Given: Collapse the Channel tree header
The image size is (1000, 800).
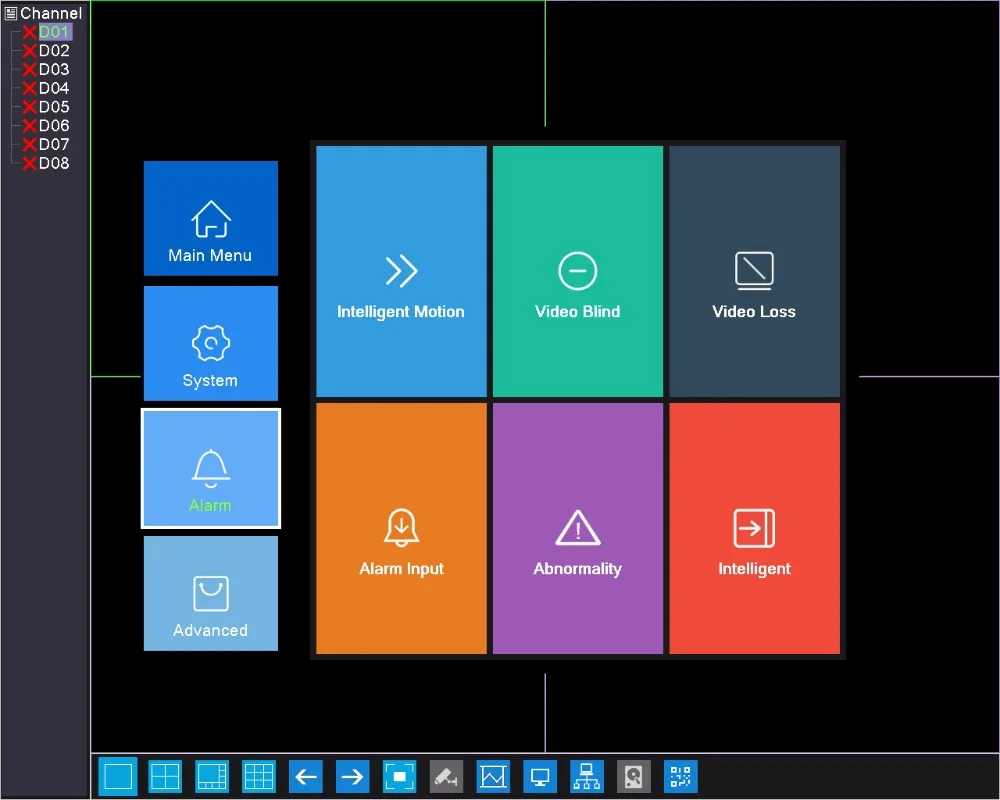Looking at the screenshot, I should tap(11, 13).
